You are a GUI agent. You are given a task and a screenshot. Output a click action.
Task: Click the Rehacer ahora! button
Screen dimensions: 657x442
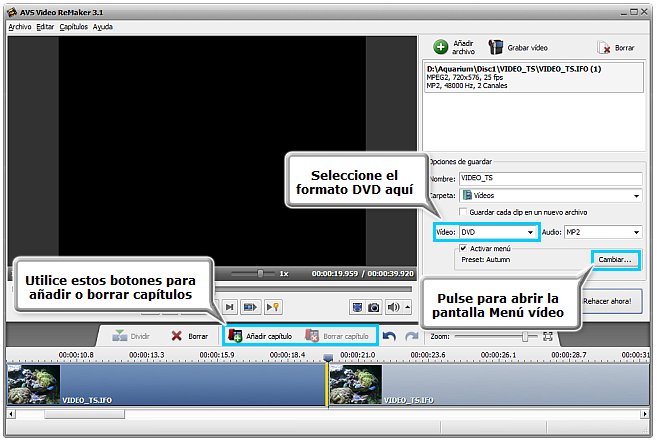612,301
